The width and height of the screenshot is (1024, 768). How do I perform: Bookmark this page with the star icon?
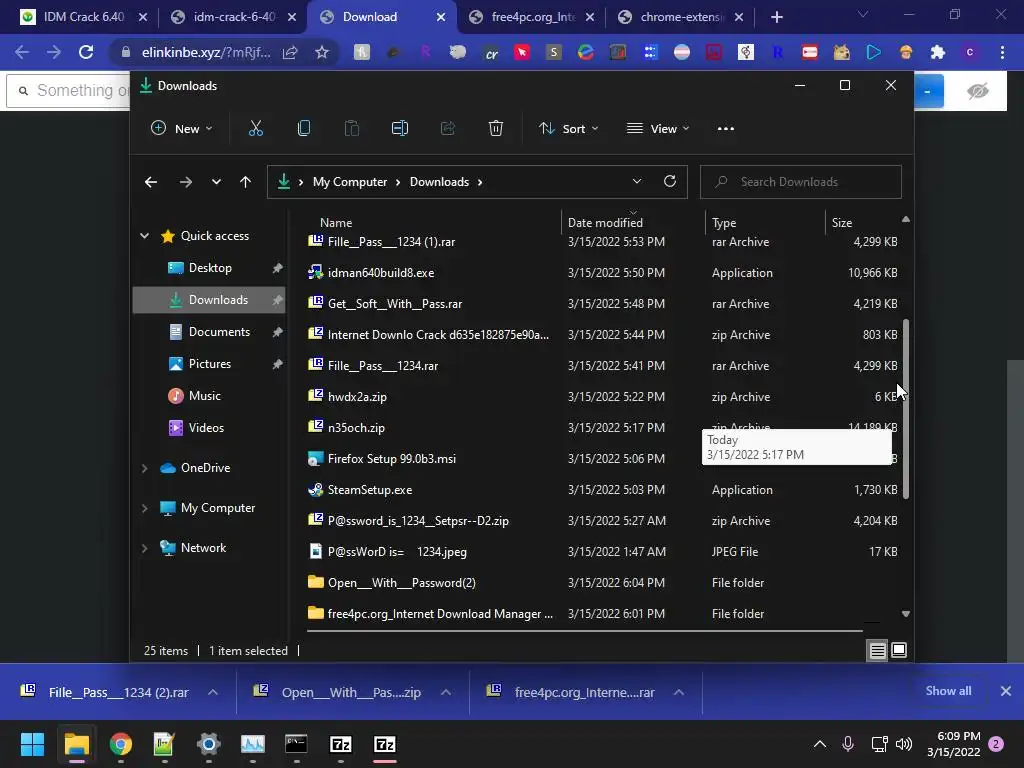click(x=321, y=52)
